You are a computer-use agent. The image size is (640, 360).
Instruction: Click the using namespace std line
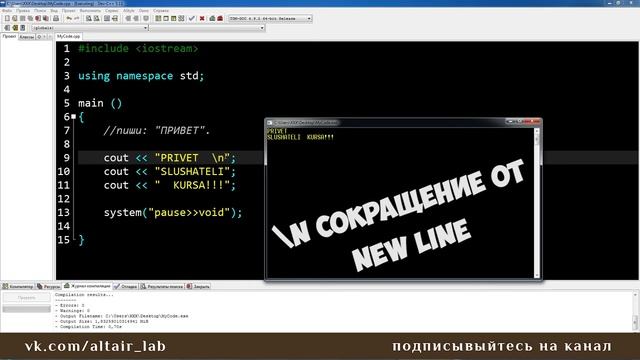click(141, 76)
